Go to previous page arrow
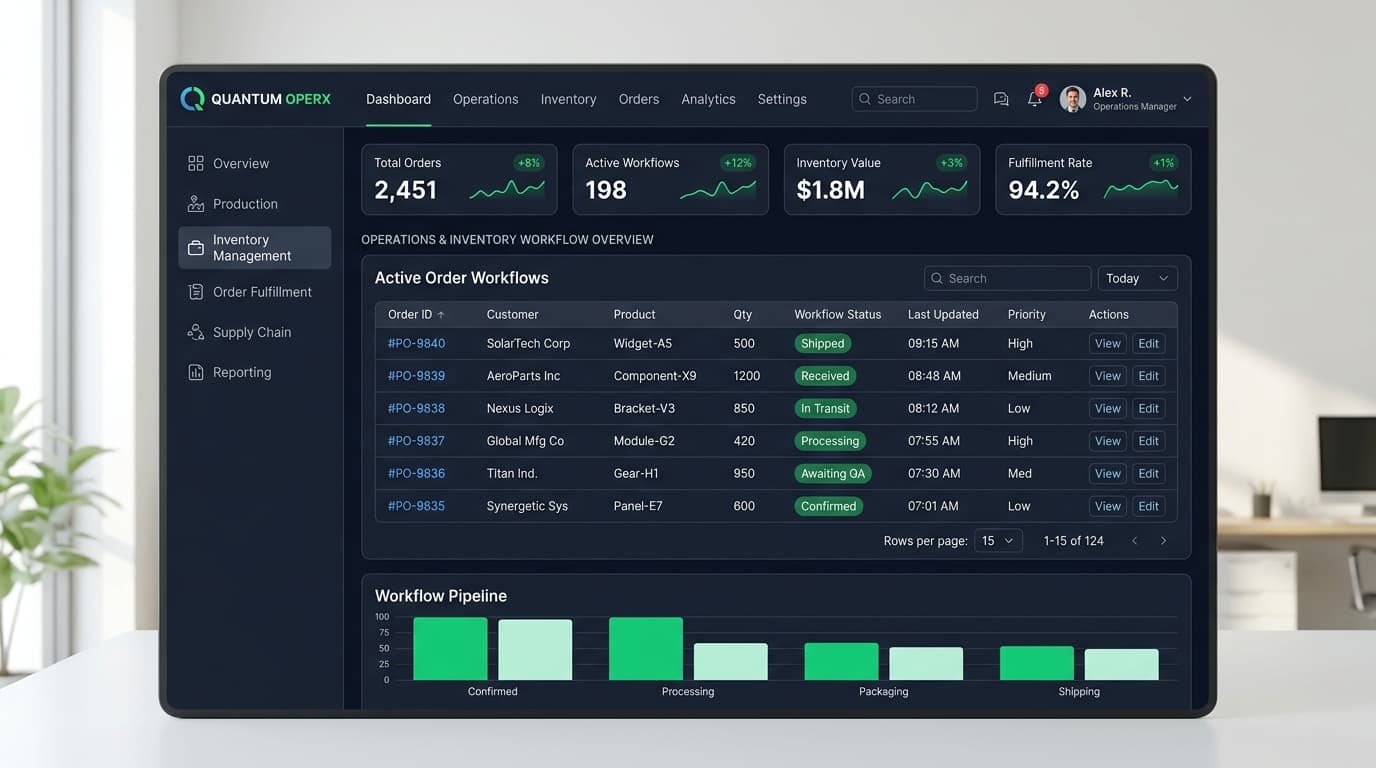 point(1135,541)
